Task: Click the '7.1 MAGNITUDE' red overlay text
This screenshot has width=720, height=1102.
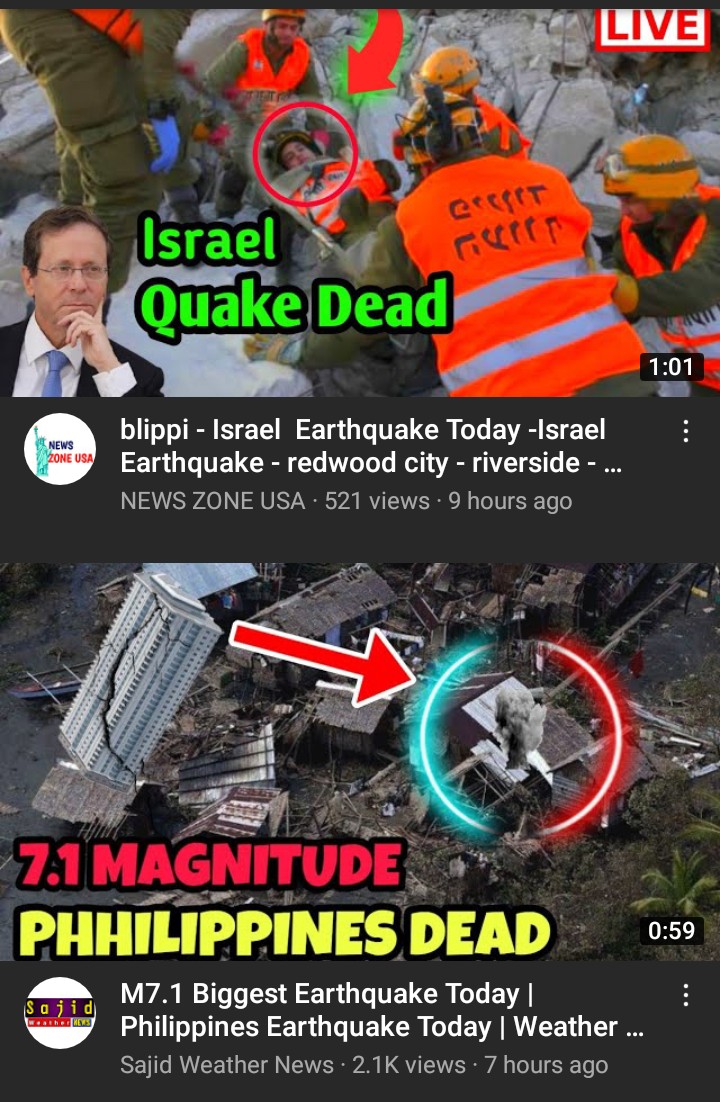Action: coord(210,864)
